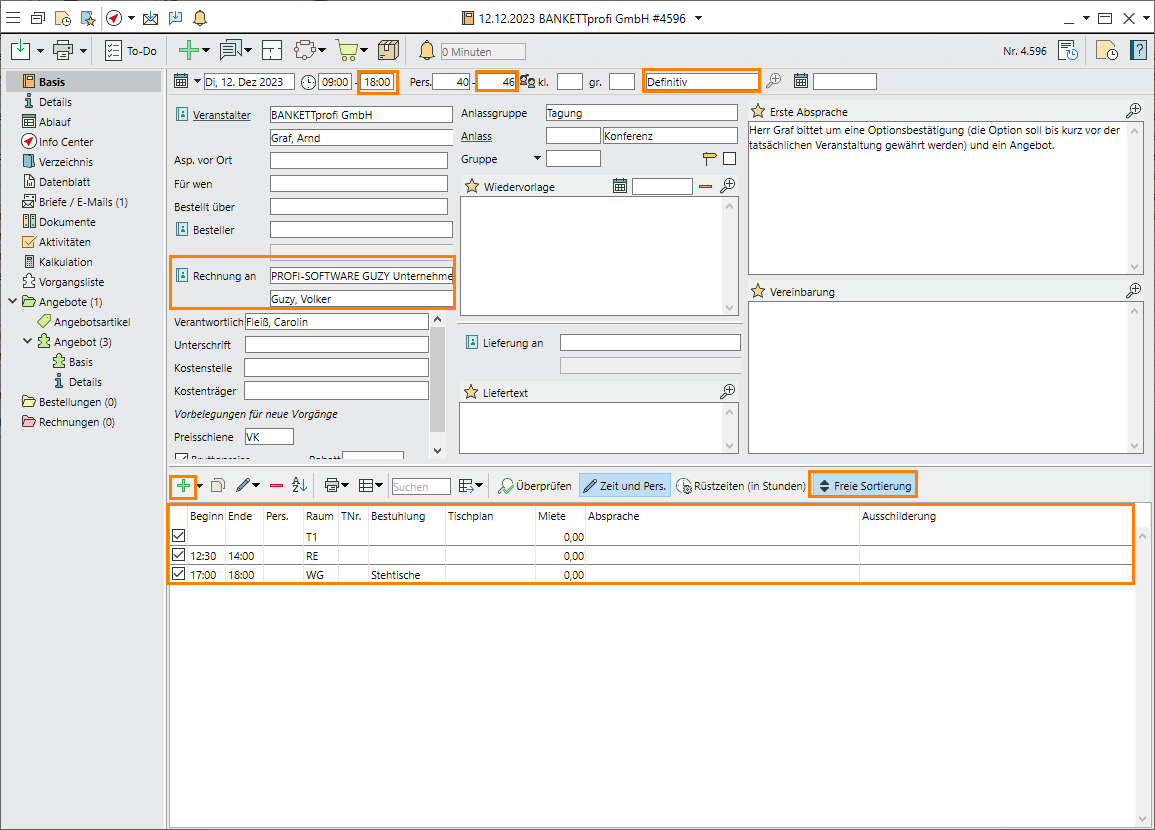Open the print dropdown arrow in toolbar
Screen dimensions: 1155x830
(x=84, y=50)
